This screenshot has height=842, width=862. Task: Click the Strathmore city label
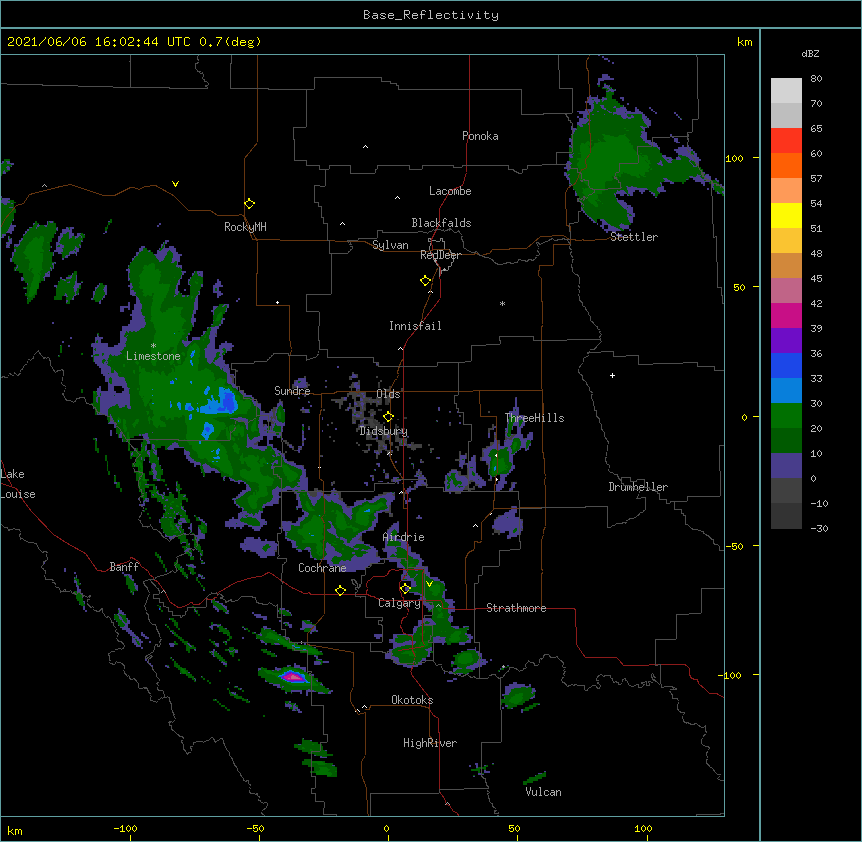516,608
